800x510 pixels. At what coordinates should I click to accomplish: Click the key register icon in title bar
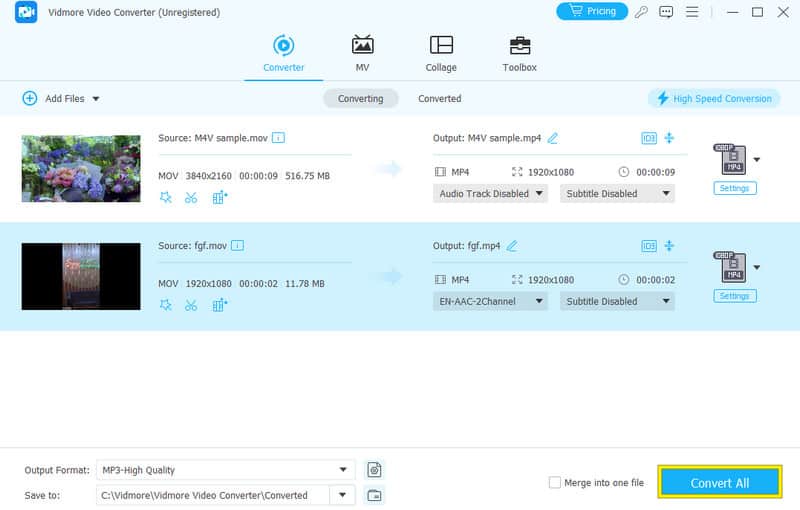[641, 12]
